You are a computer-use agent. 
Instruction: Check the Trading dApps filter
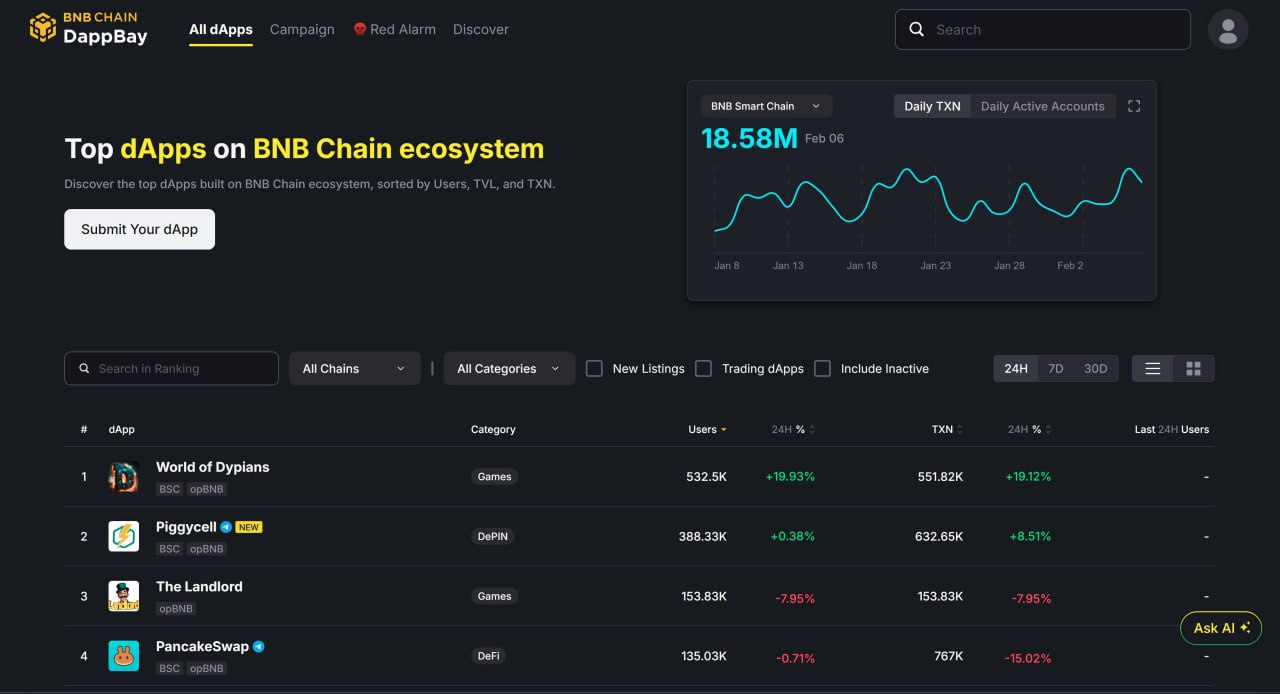pyautogui.click(x=704, y=369)
